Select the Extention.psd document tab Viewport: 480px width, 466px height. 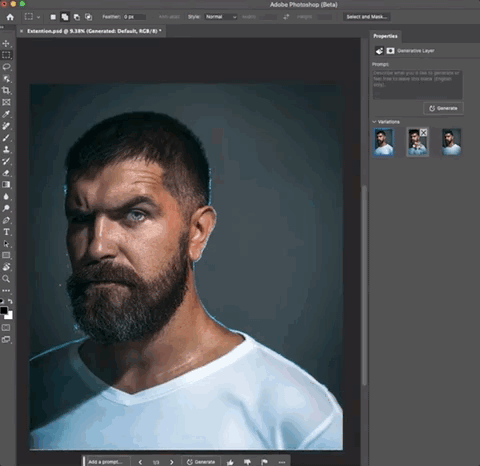[x=94, y=31]
